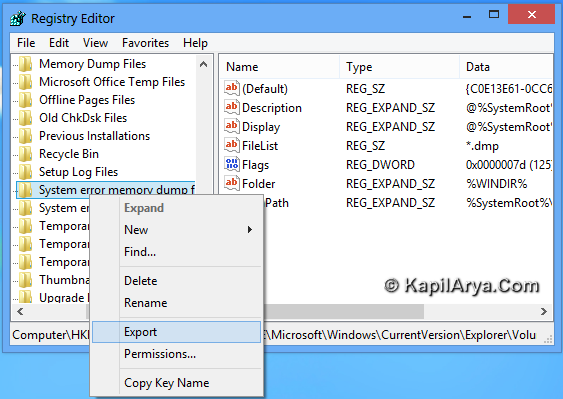
Task: Open the Help menu
Action: click(195, 43)
